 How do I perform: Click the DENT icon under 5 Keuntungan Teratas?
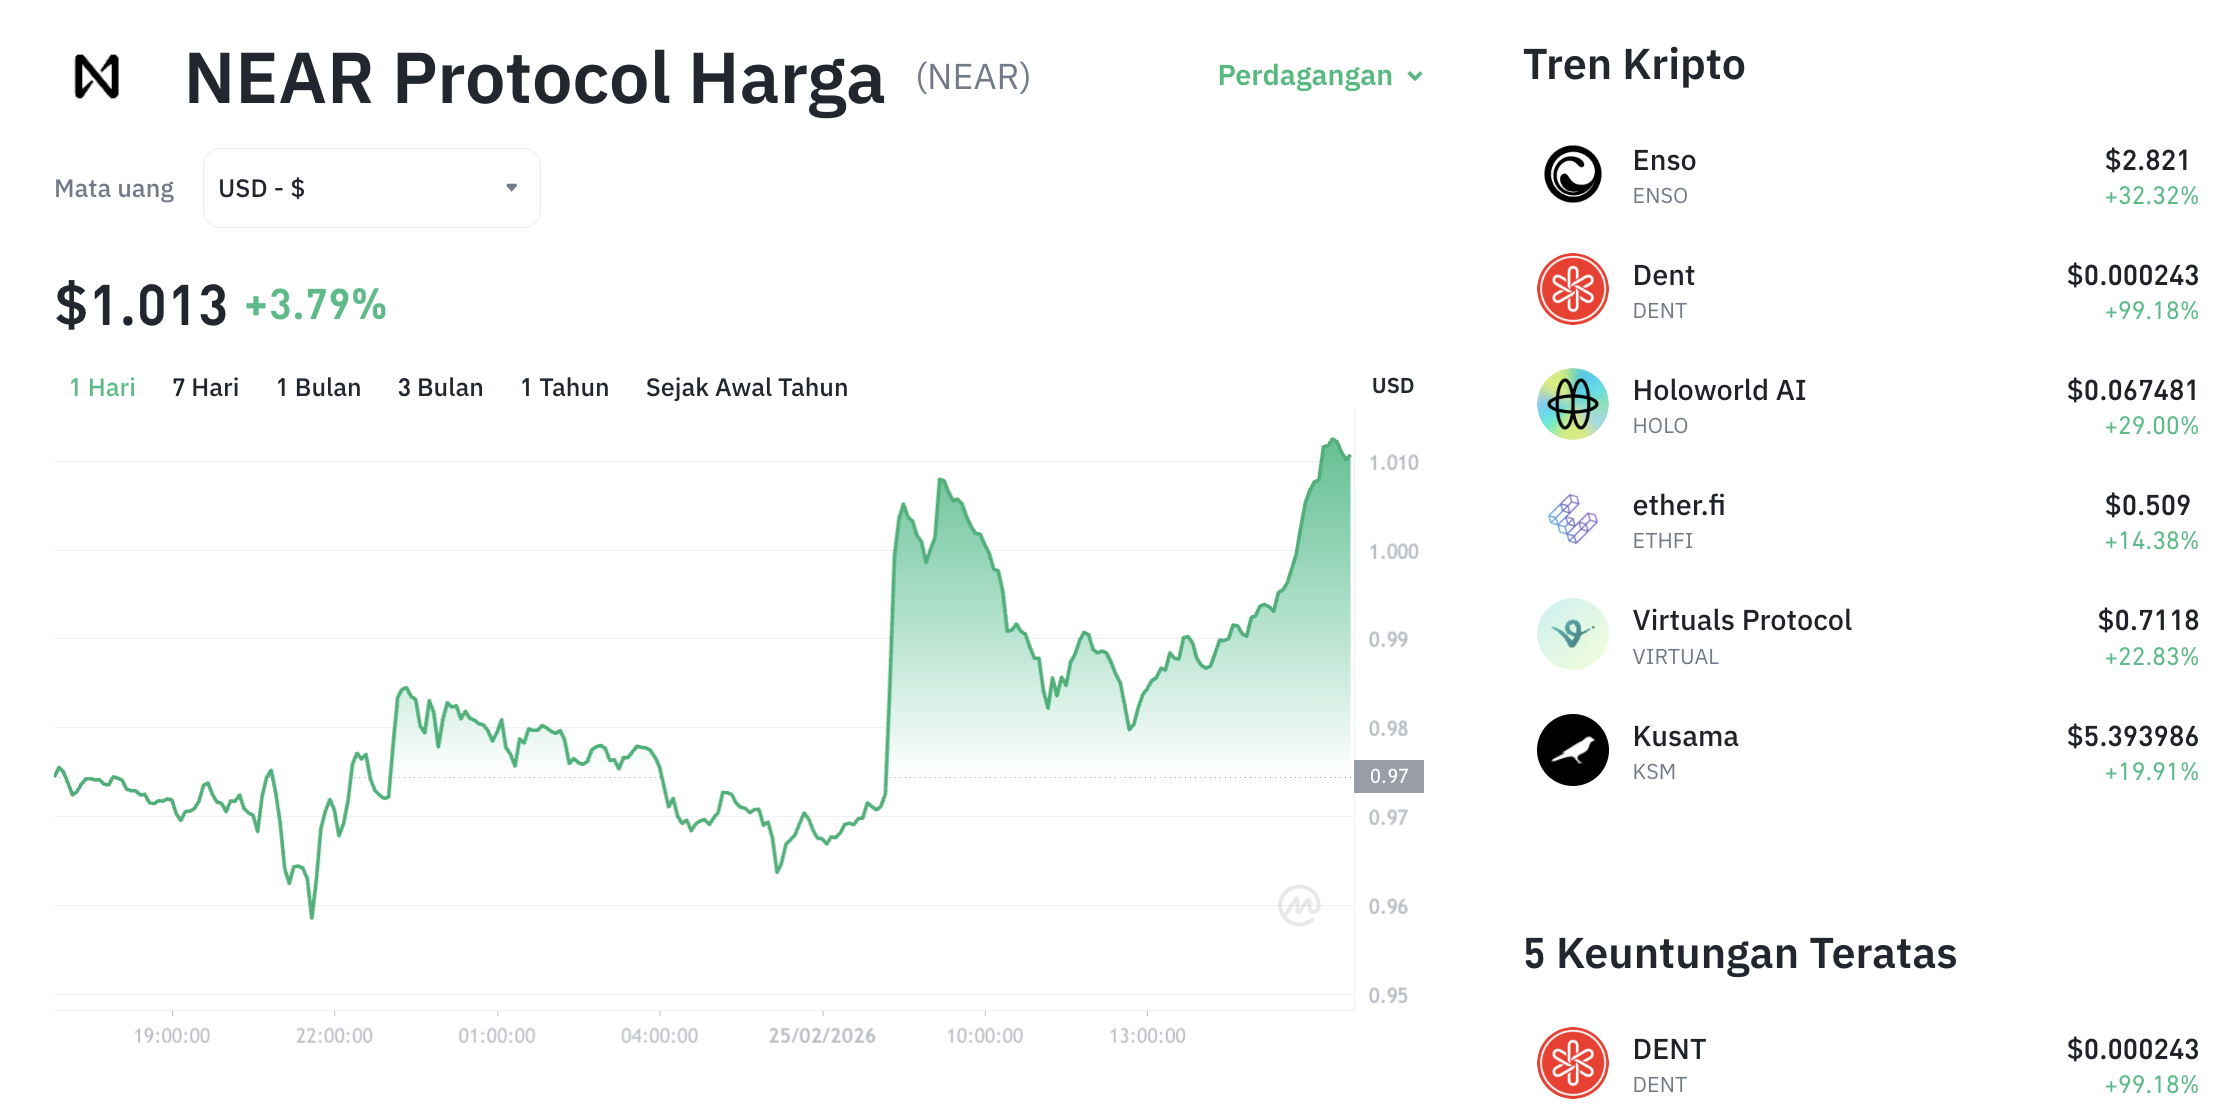coord(1572,1063)
